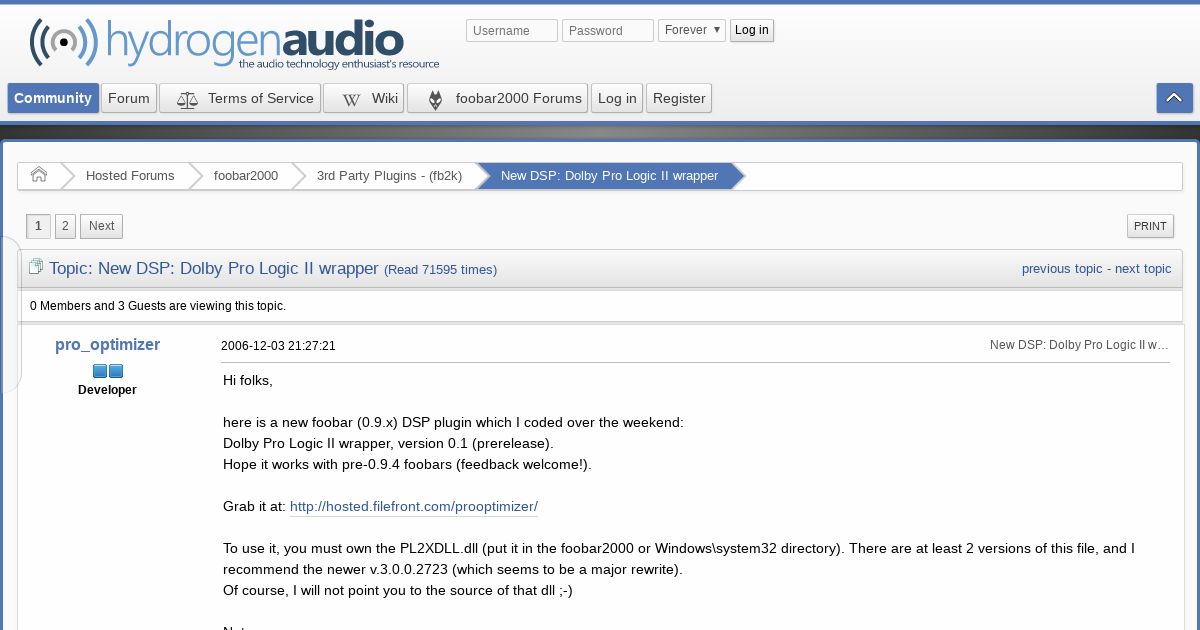Open pro_optimizer's profile link
The image size is (1200, 630).
coord(107,345)
